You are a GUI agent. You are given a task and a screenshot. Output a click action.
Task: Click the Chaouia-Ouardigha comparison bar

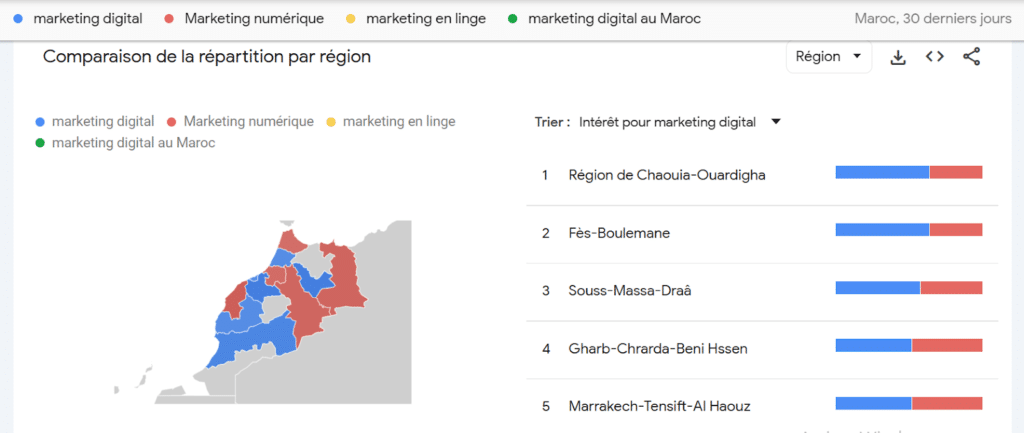[909, 172]
